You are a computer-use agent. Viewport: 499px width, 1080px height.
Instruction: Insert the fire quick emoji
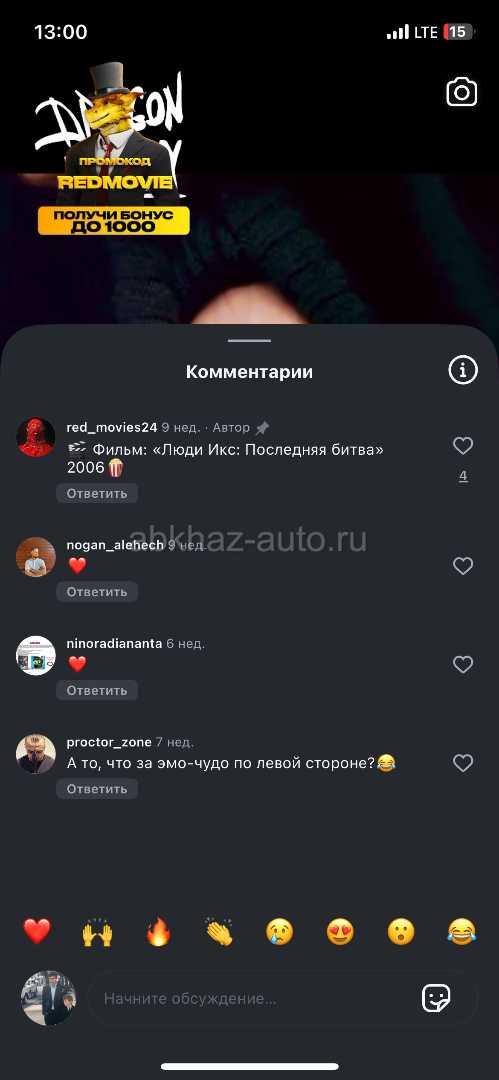158,932
